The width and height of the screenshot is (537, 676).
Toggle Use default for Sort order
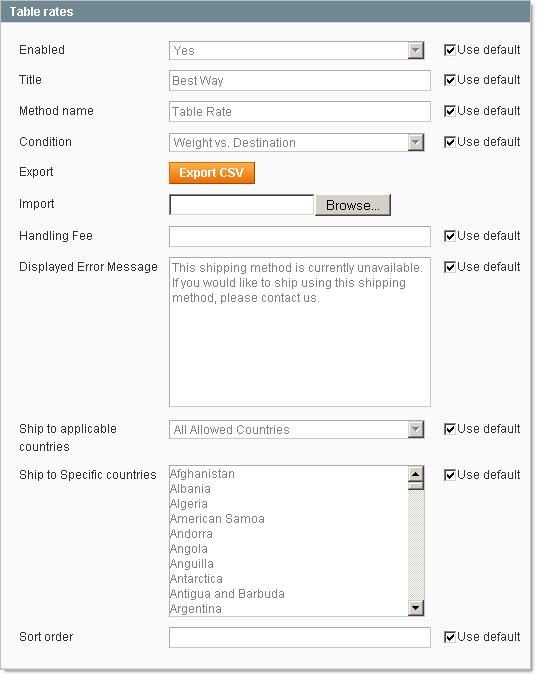[x=450, y=637]
